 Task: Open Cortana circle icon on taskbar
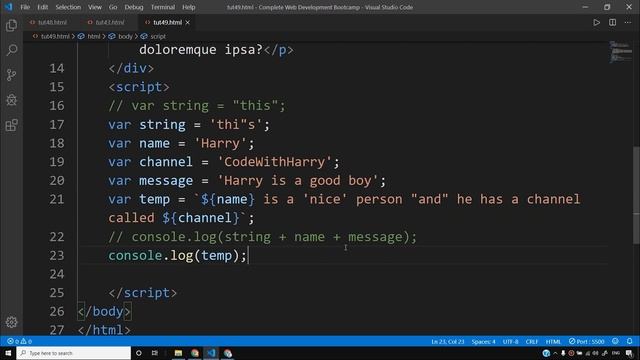pos(138,353)
